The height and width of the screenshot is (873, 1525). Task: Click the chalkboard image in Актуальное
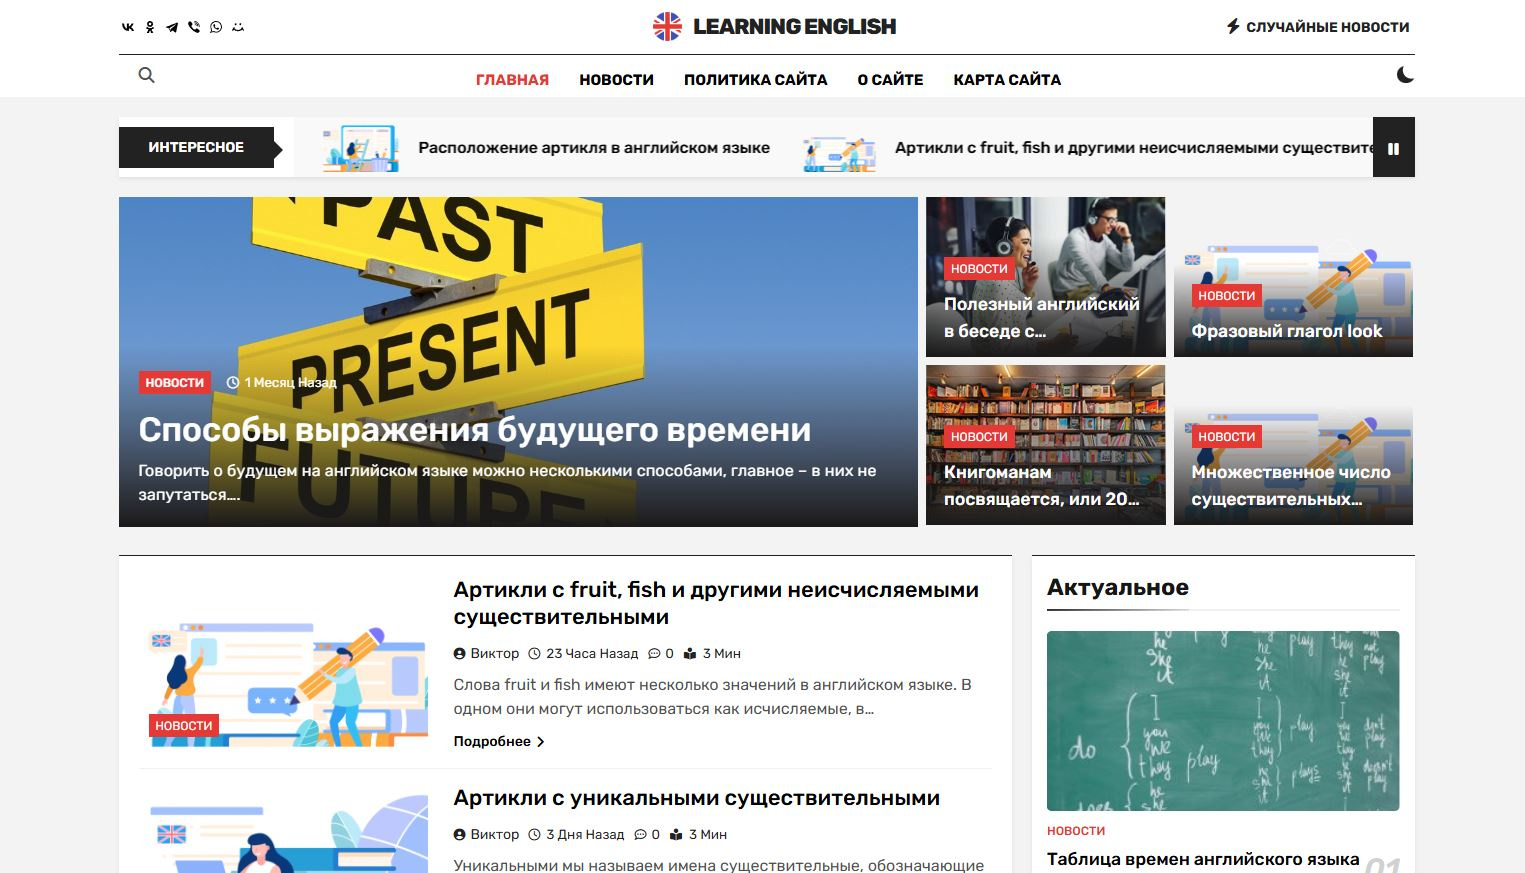(1223, 721)
